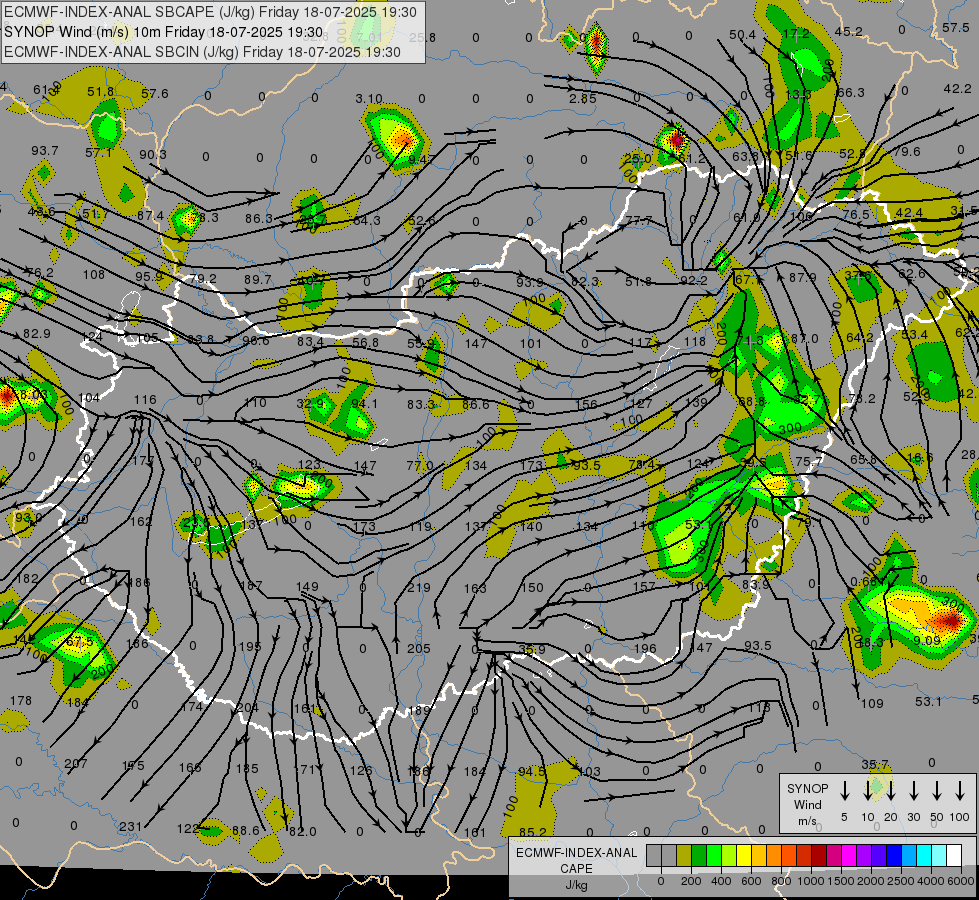
Task: Click the 6000 tick label on colorbar
Action: tap(961, 881)
